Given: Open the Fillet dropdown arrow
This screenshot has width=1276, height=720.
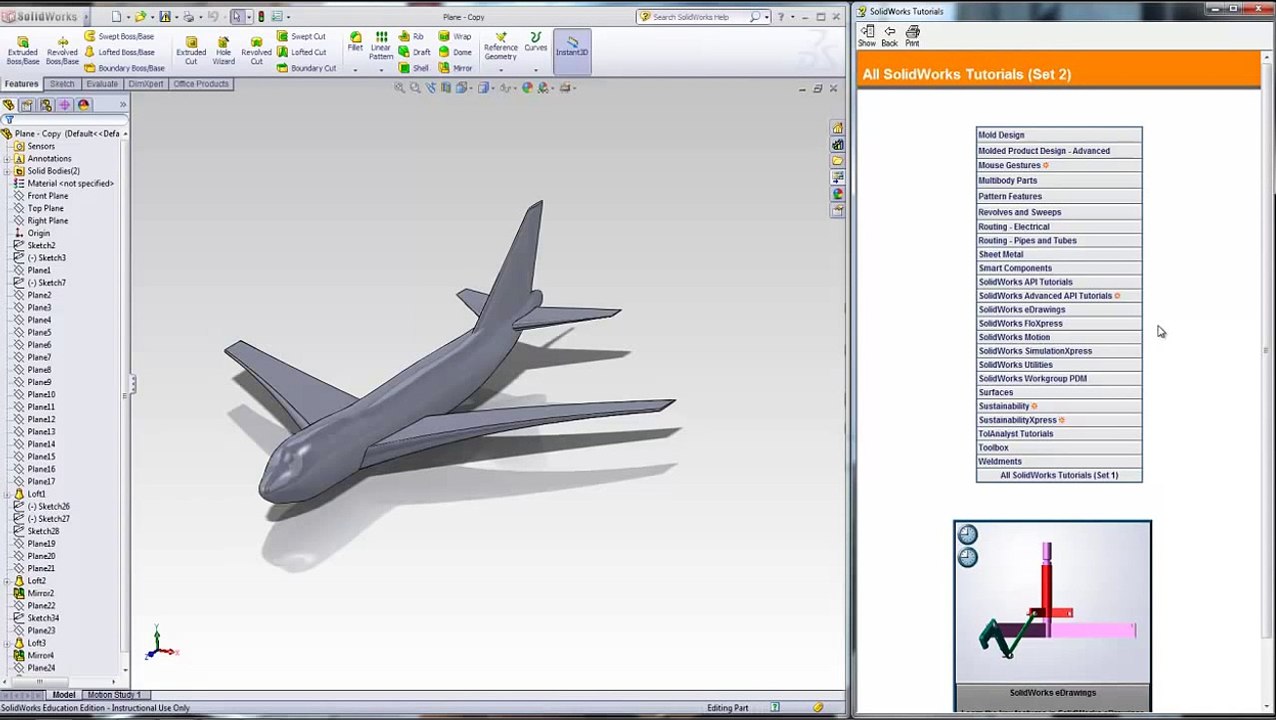Looking at the screenshot, I should (355, 69).
